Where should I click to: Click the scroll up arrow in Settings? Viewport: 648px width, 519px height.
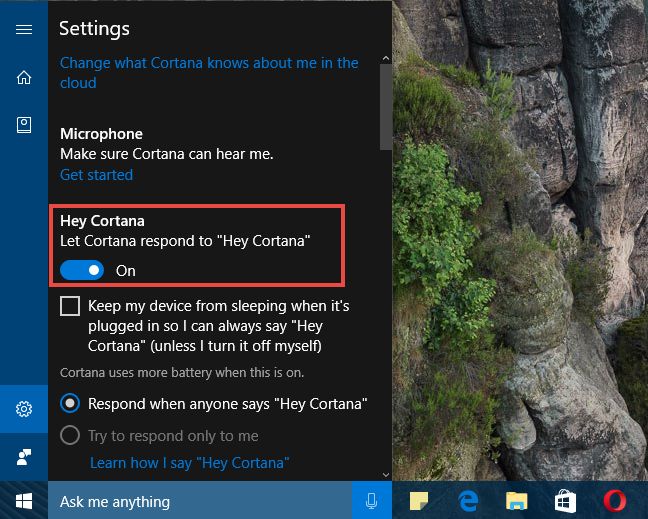click(x=386, y=58)
